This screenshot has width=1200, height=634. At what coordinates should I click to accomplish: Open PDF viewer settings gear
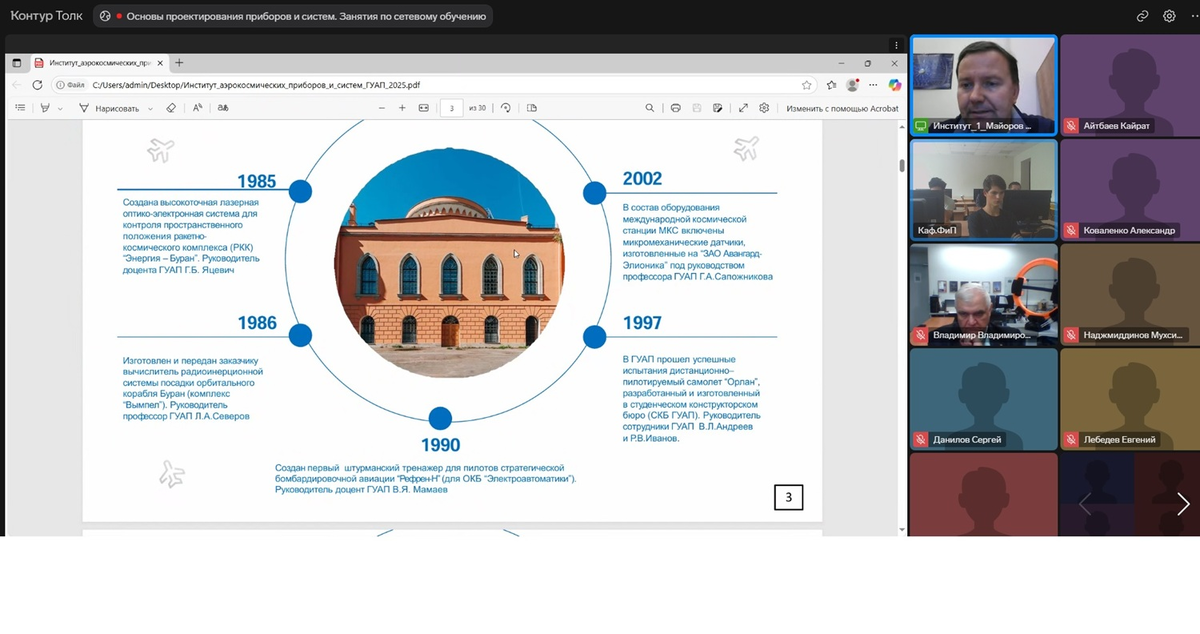click(x=764, y=108)
